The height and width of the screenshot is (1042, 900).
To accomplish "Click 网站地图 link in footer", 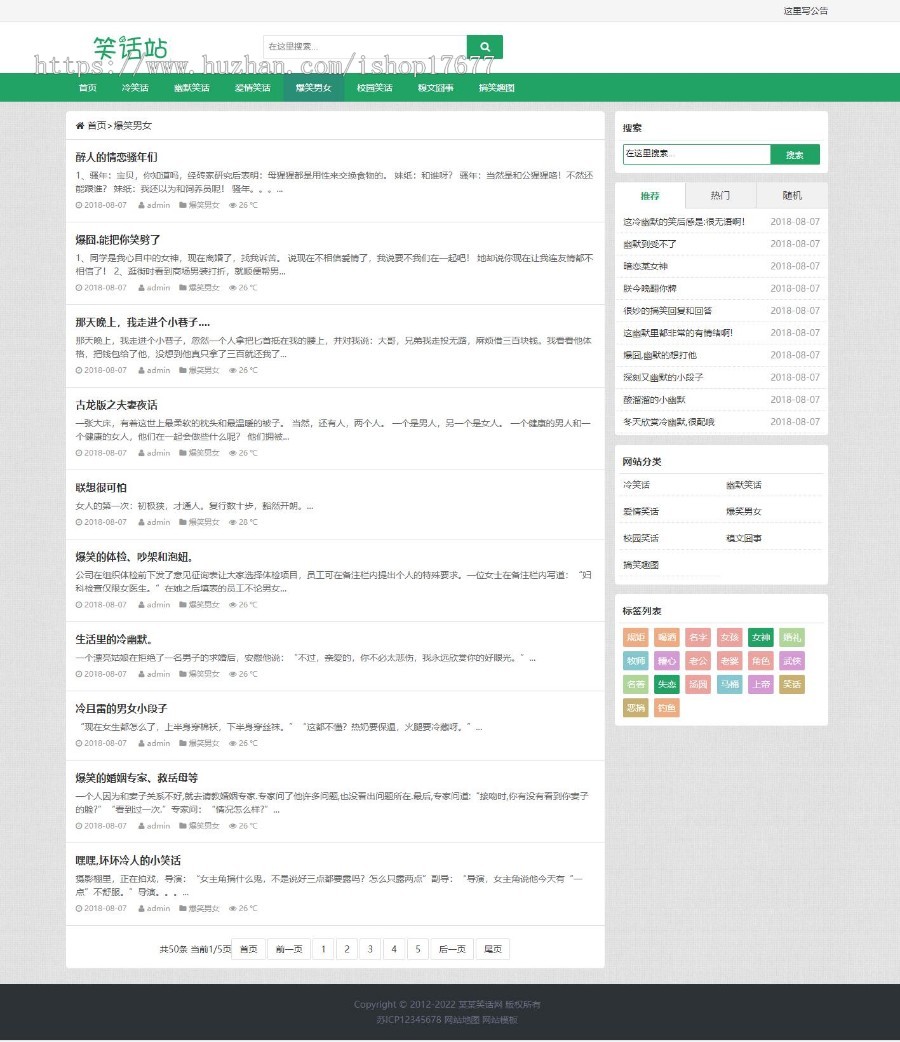I will click(x=462, y=1019).
